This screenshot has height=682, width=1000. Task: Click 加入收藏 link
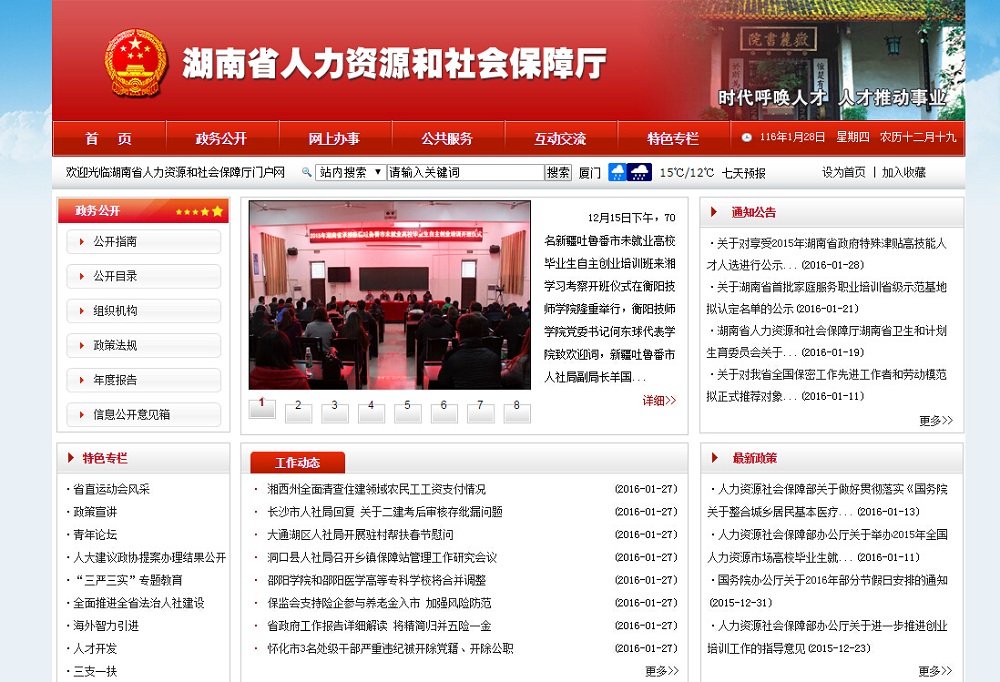904,172
